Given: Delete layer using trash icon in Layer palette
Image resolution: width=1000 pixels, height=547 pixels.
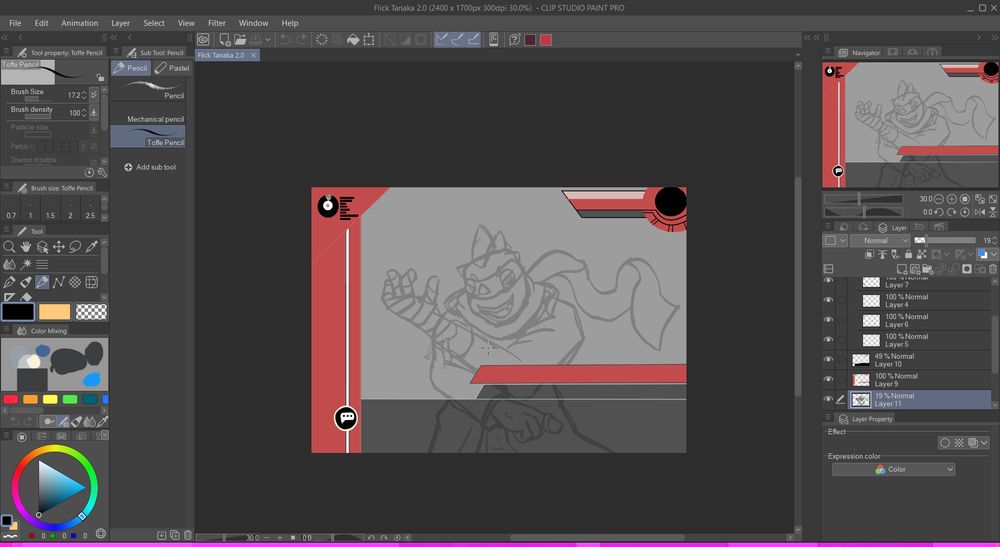Looking at the screenshot, I should [x=993, y=269].
